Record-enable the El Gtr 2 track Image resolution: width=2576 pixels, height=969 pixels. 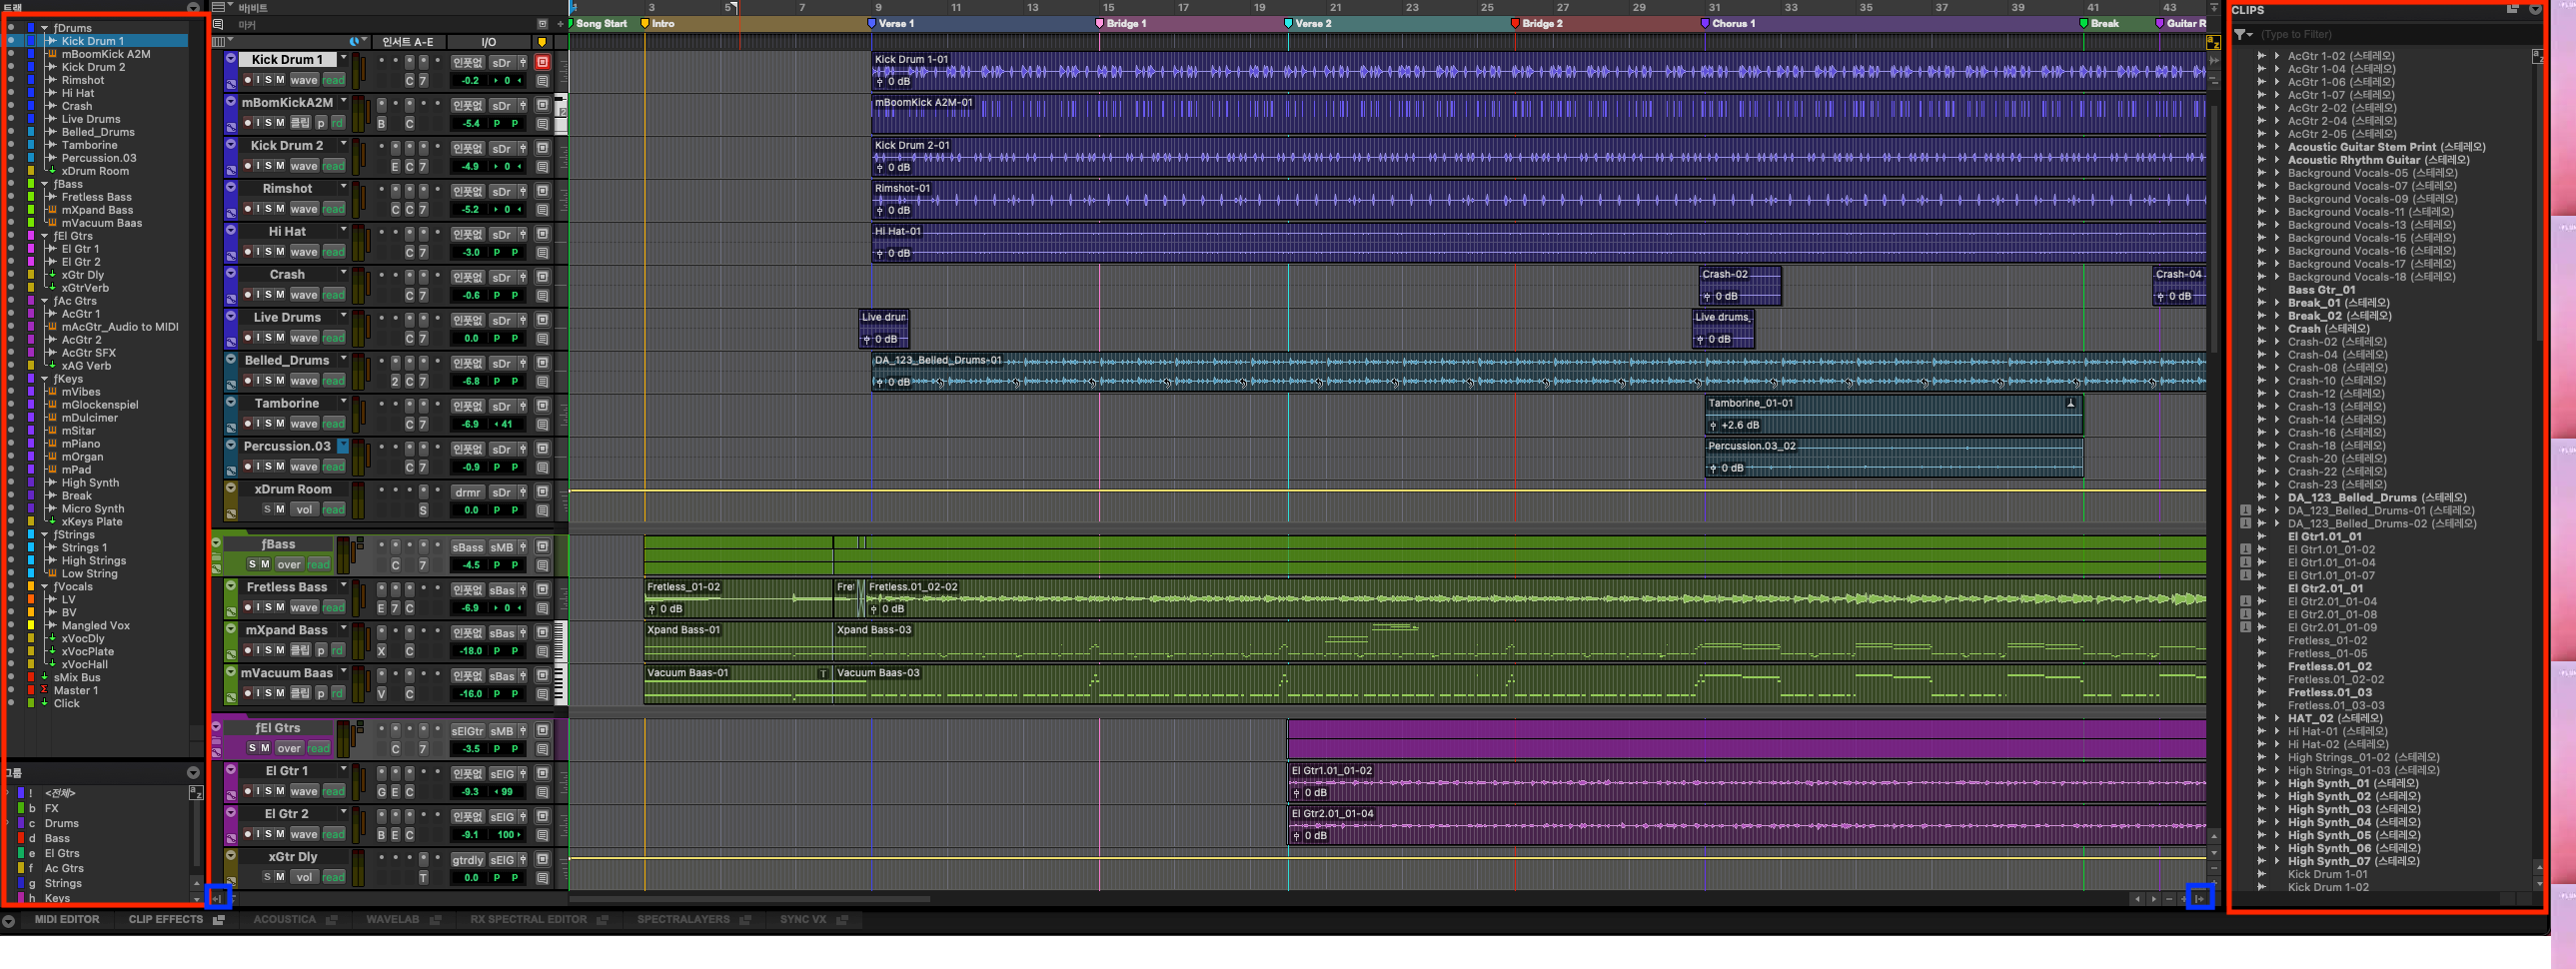click(247, 834)
